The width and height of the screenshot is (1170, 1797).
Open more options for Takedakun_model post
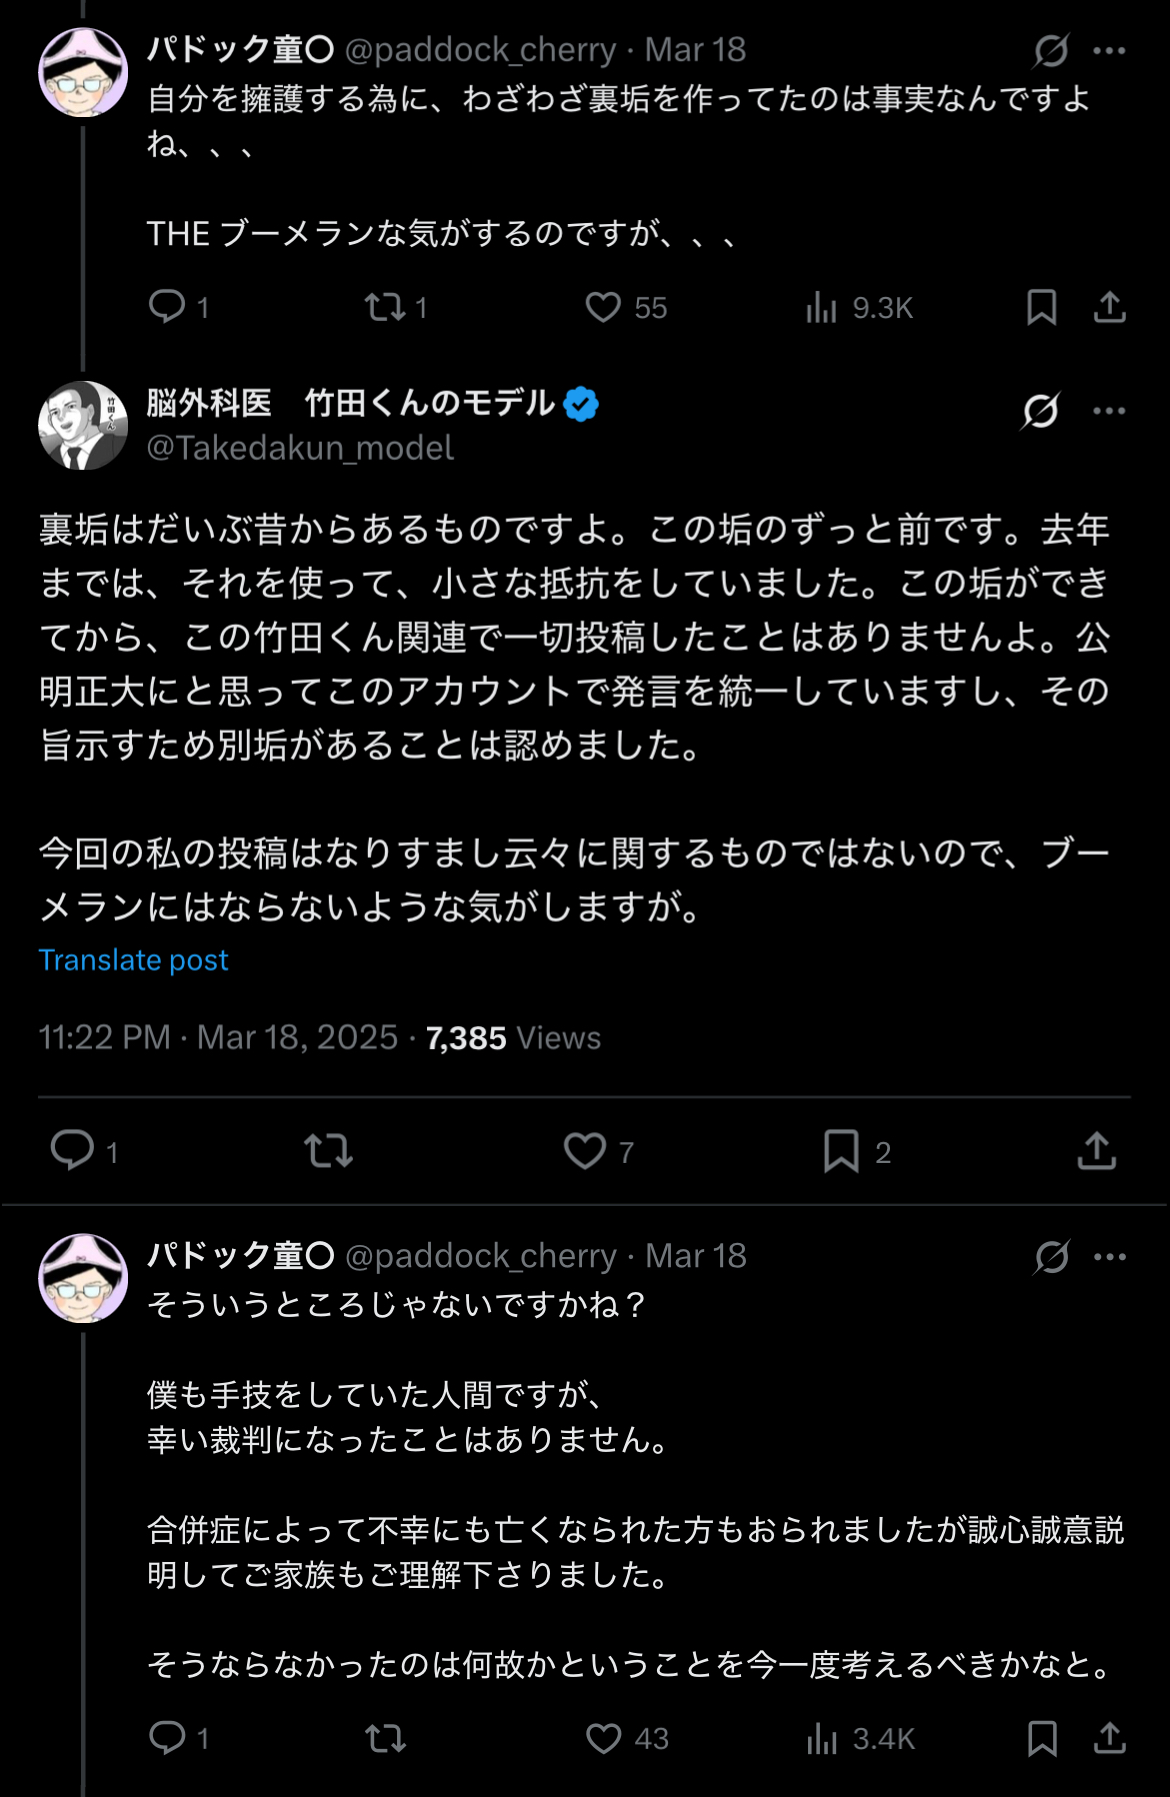pyautogui.click(x=1109, y=410)
